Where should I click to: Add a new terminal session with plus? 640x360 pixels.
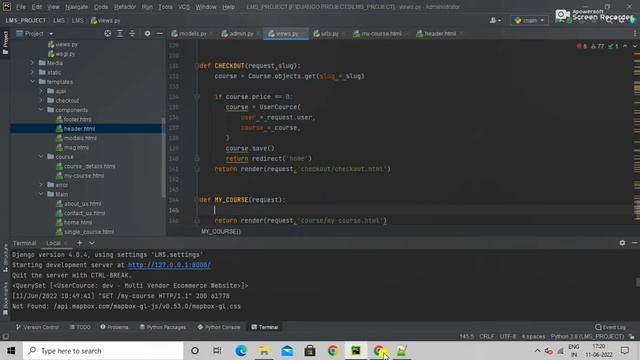(80, 243)
